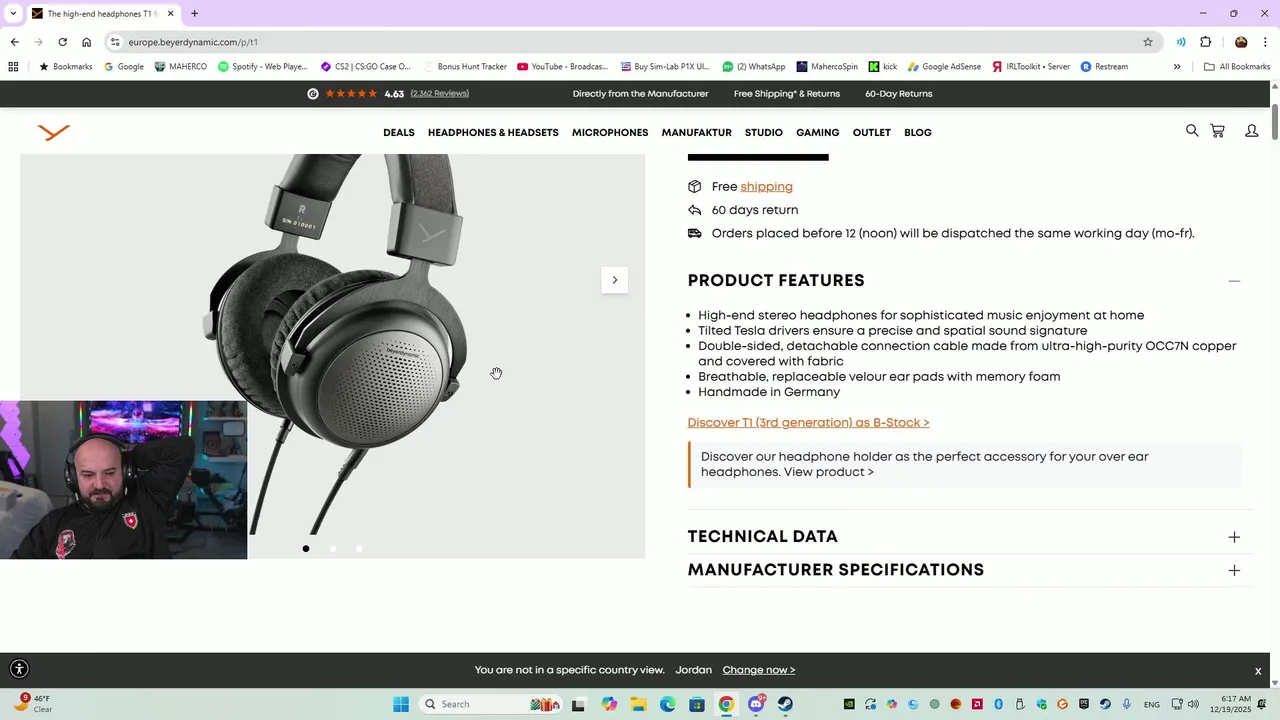Go back with the browser back arrow
The width and height of the screenshot is (1280, 720).
[x=14, y=42]
